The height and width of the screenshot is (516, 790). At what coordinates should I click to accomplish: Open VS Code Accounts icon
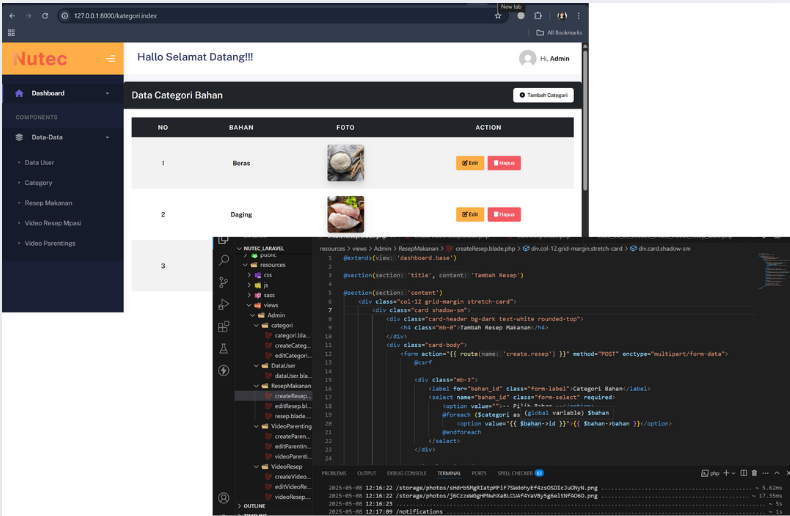click(224, 498)
